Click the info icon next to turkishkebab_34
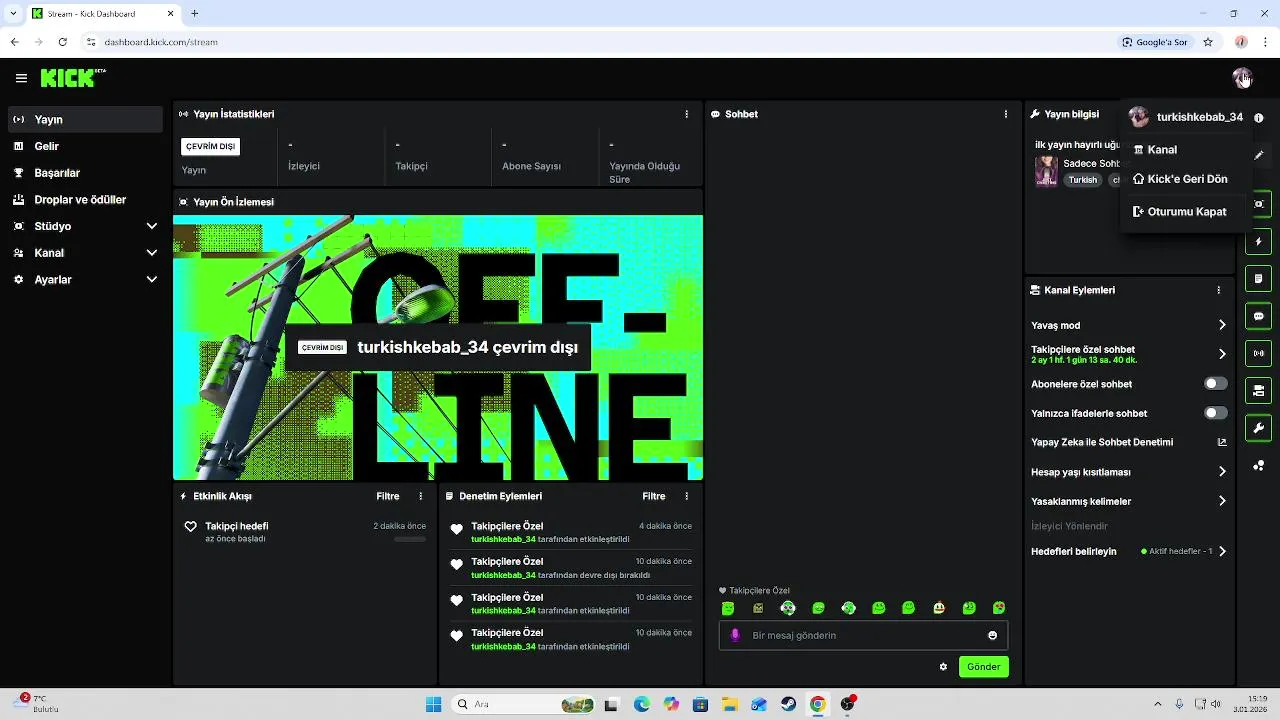 pos(1258,117)
